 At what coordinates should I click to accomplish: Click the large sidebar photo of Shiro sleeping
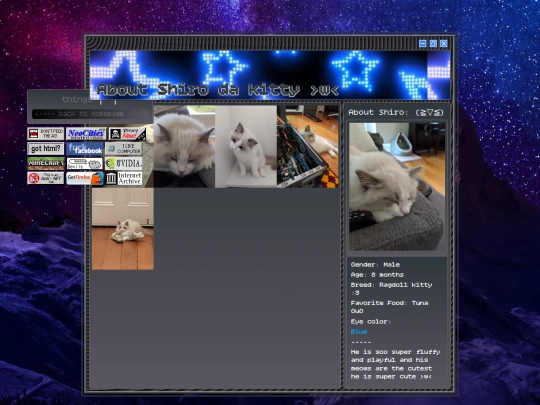[x=397, y=186]
